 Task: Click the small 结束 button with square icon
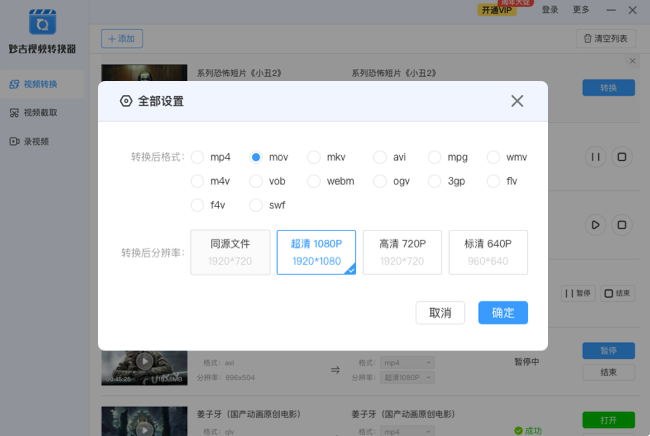(x=617, y=293)
